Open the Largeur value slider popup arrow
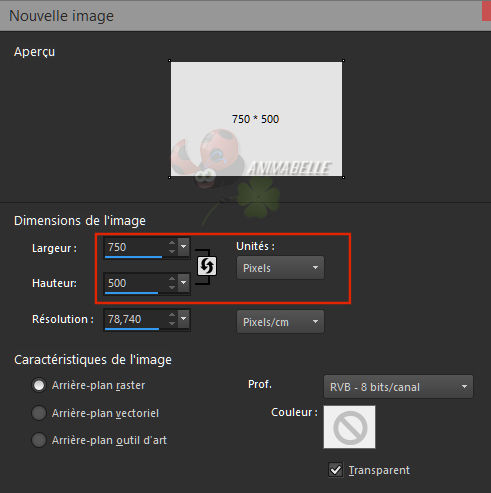This screenshot has height=493, width=491. [x=183, y=247]
